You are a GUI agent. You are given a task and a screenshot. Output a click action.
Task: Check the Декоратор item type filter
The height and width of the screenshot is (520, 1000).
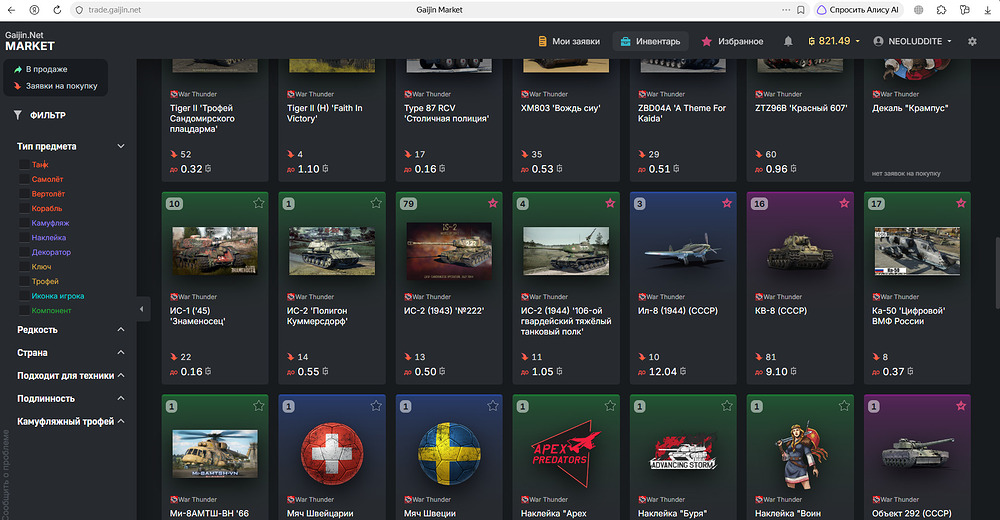pos(24,252)
